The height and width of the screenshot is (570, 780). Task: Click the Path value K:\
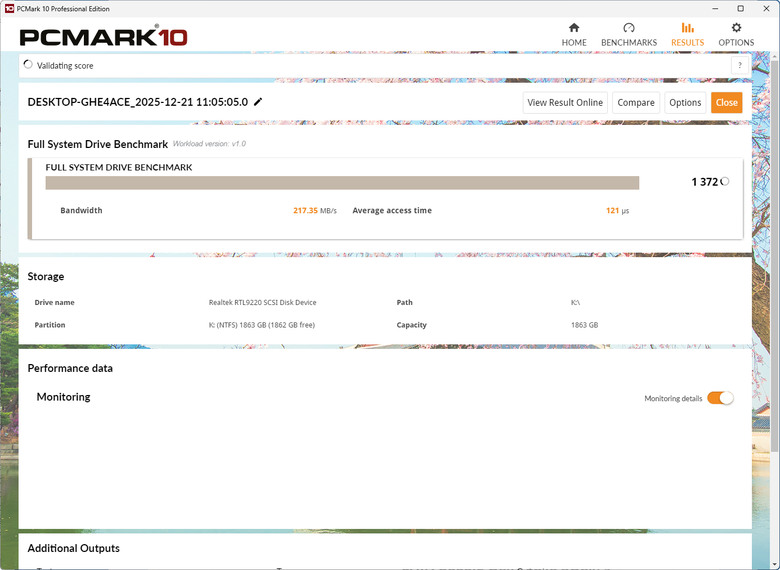(x=576, y=302)
